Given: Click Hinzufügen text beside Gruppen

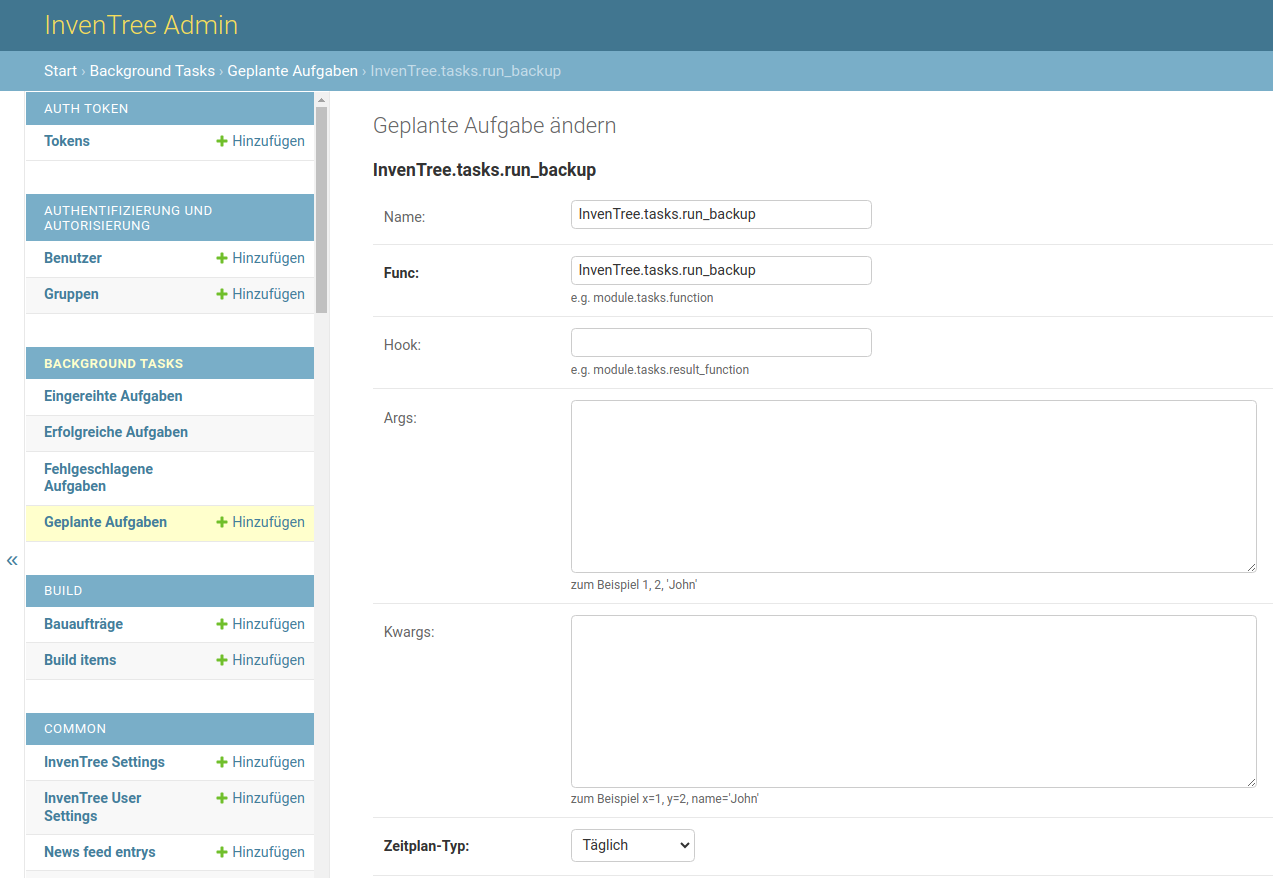Looking at the screenshot, I should click(x=268, y=294).
